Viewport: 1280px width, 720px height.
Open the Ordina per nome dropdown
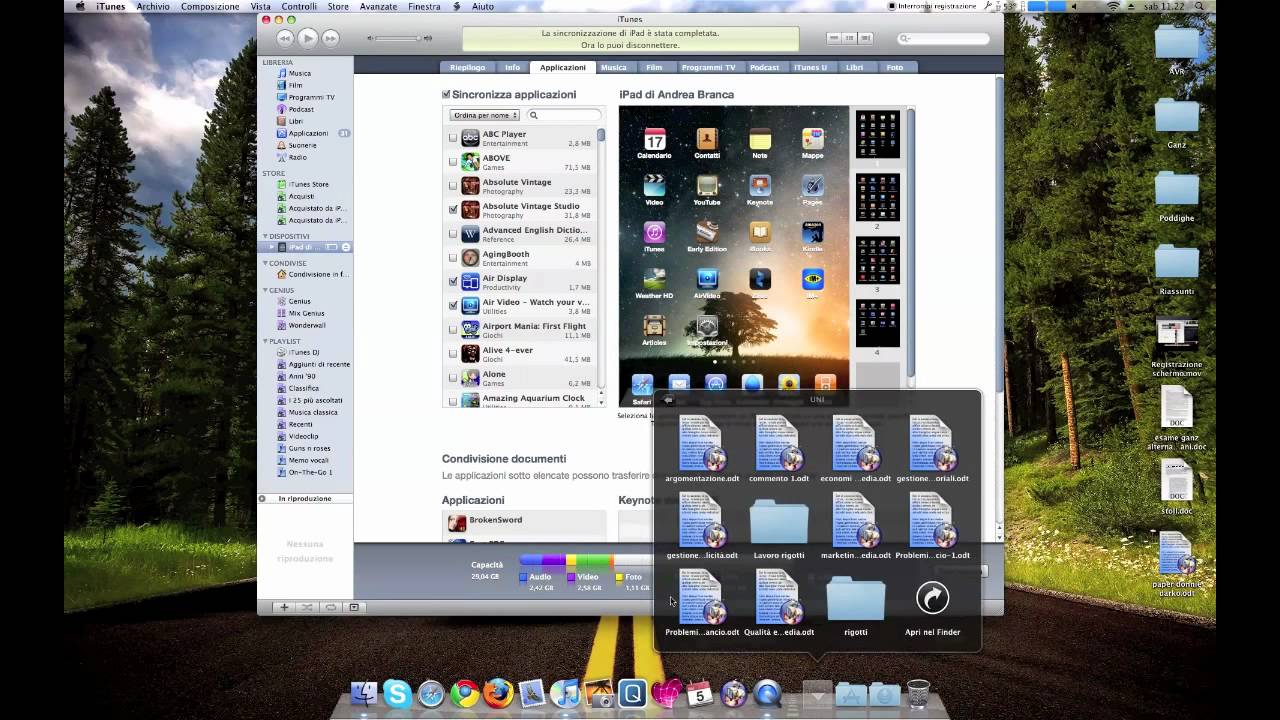(x=484, y=115)
